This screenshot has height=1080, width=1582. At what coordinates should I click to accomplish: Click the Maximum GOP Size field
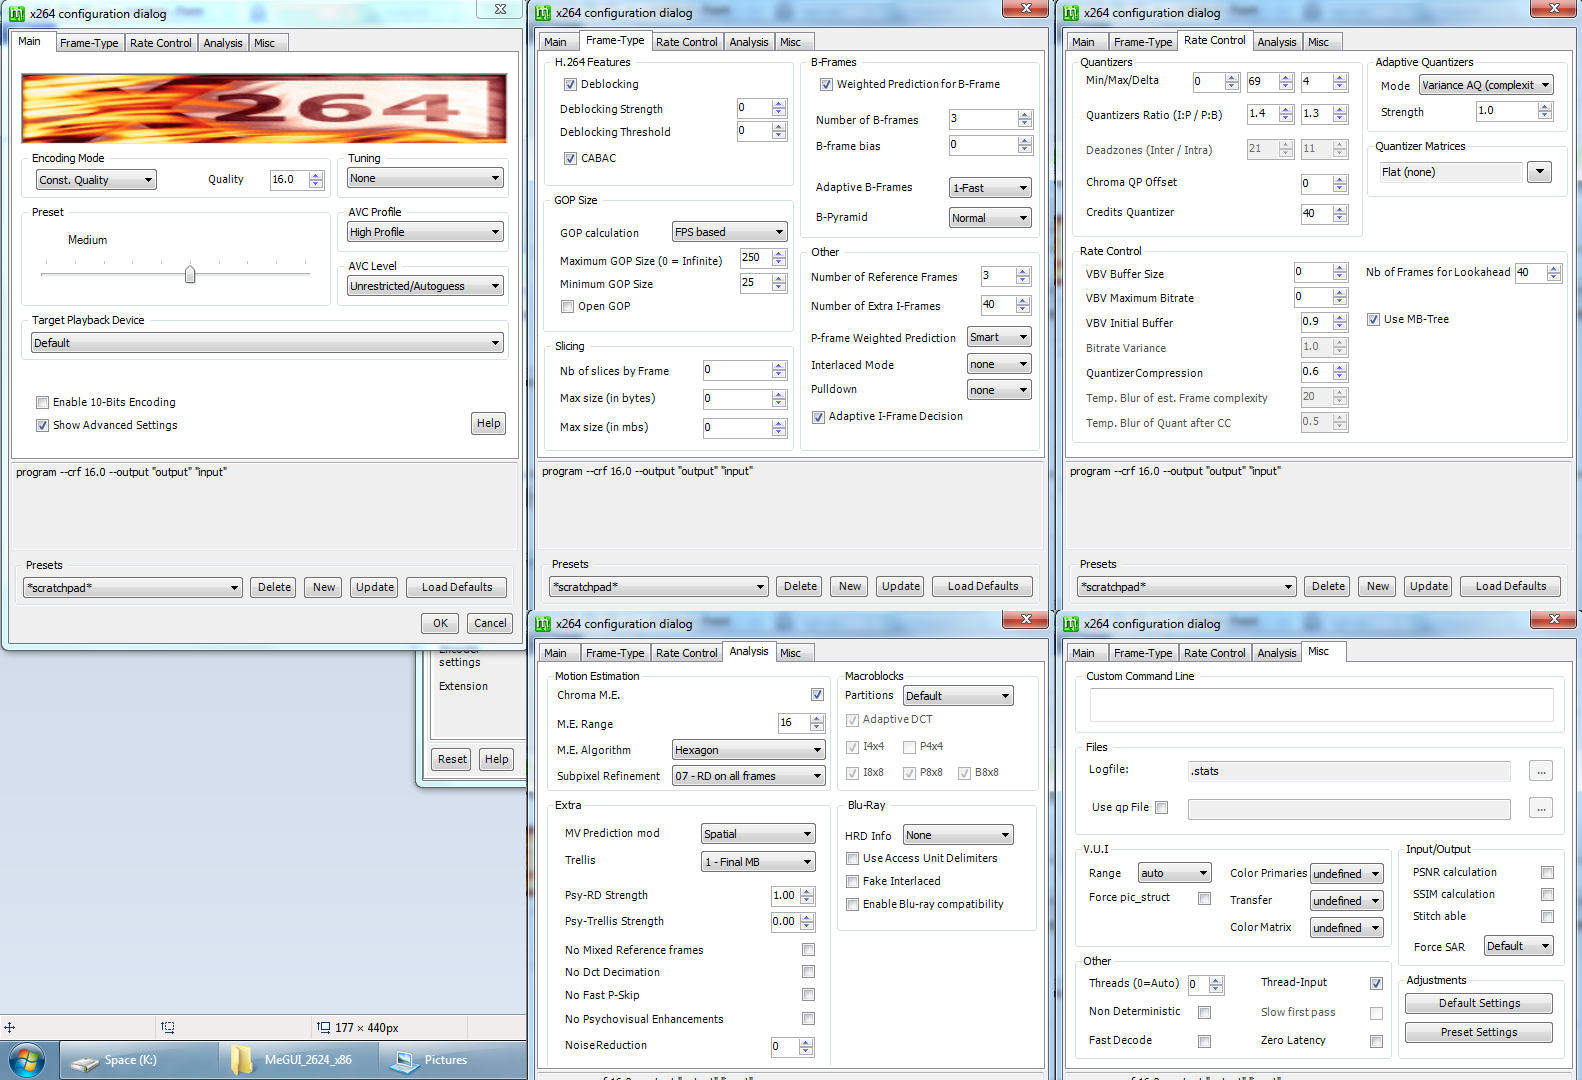point(755,258)
